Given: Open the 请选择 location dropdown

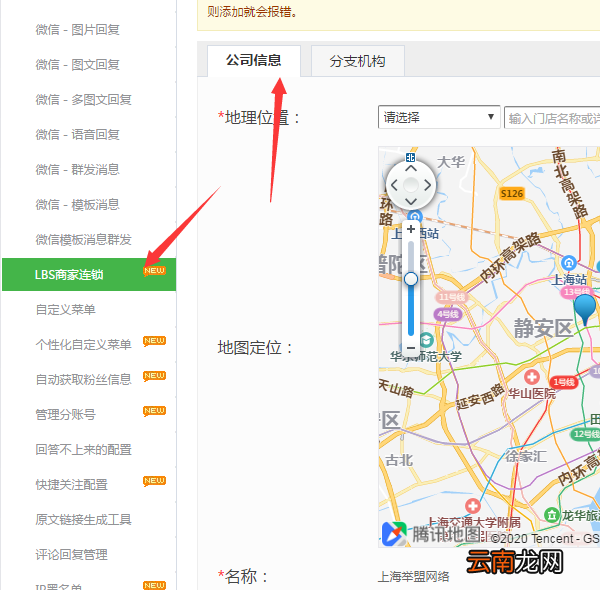Looking at the screenshot, I should point(439,117).
